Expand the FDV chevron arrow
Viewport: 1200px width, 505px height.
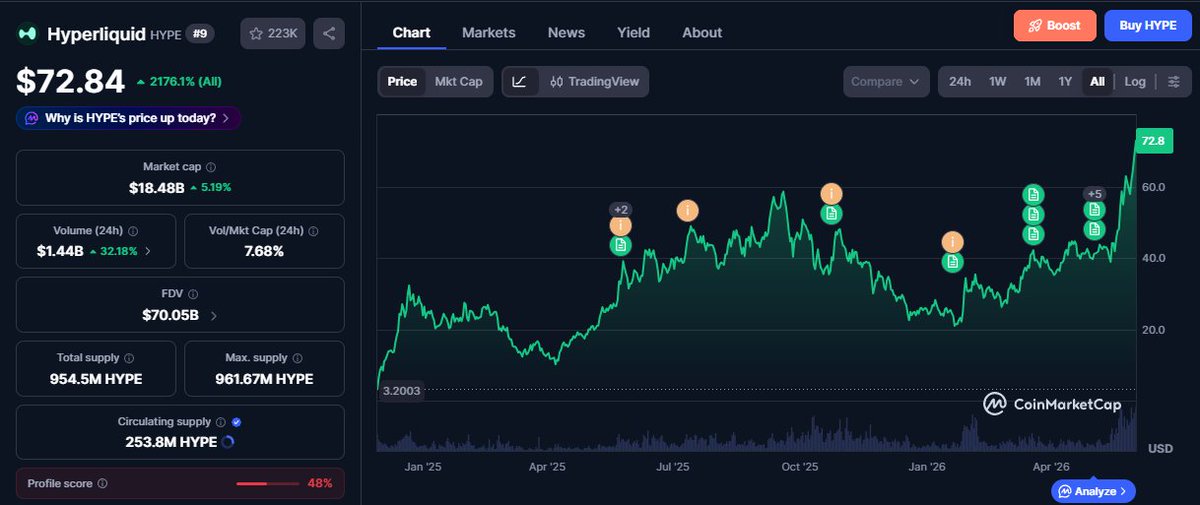(x=213, y=316)
